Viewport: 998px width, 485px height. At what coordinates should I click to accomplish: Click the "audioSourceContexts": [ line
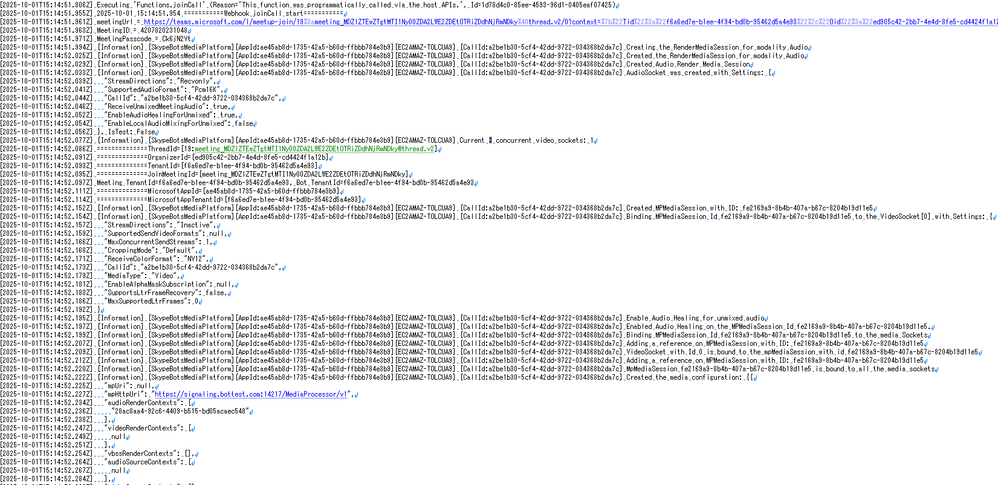(150, 461)
